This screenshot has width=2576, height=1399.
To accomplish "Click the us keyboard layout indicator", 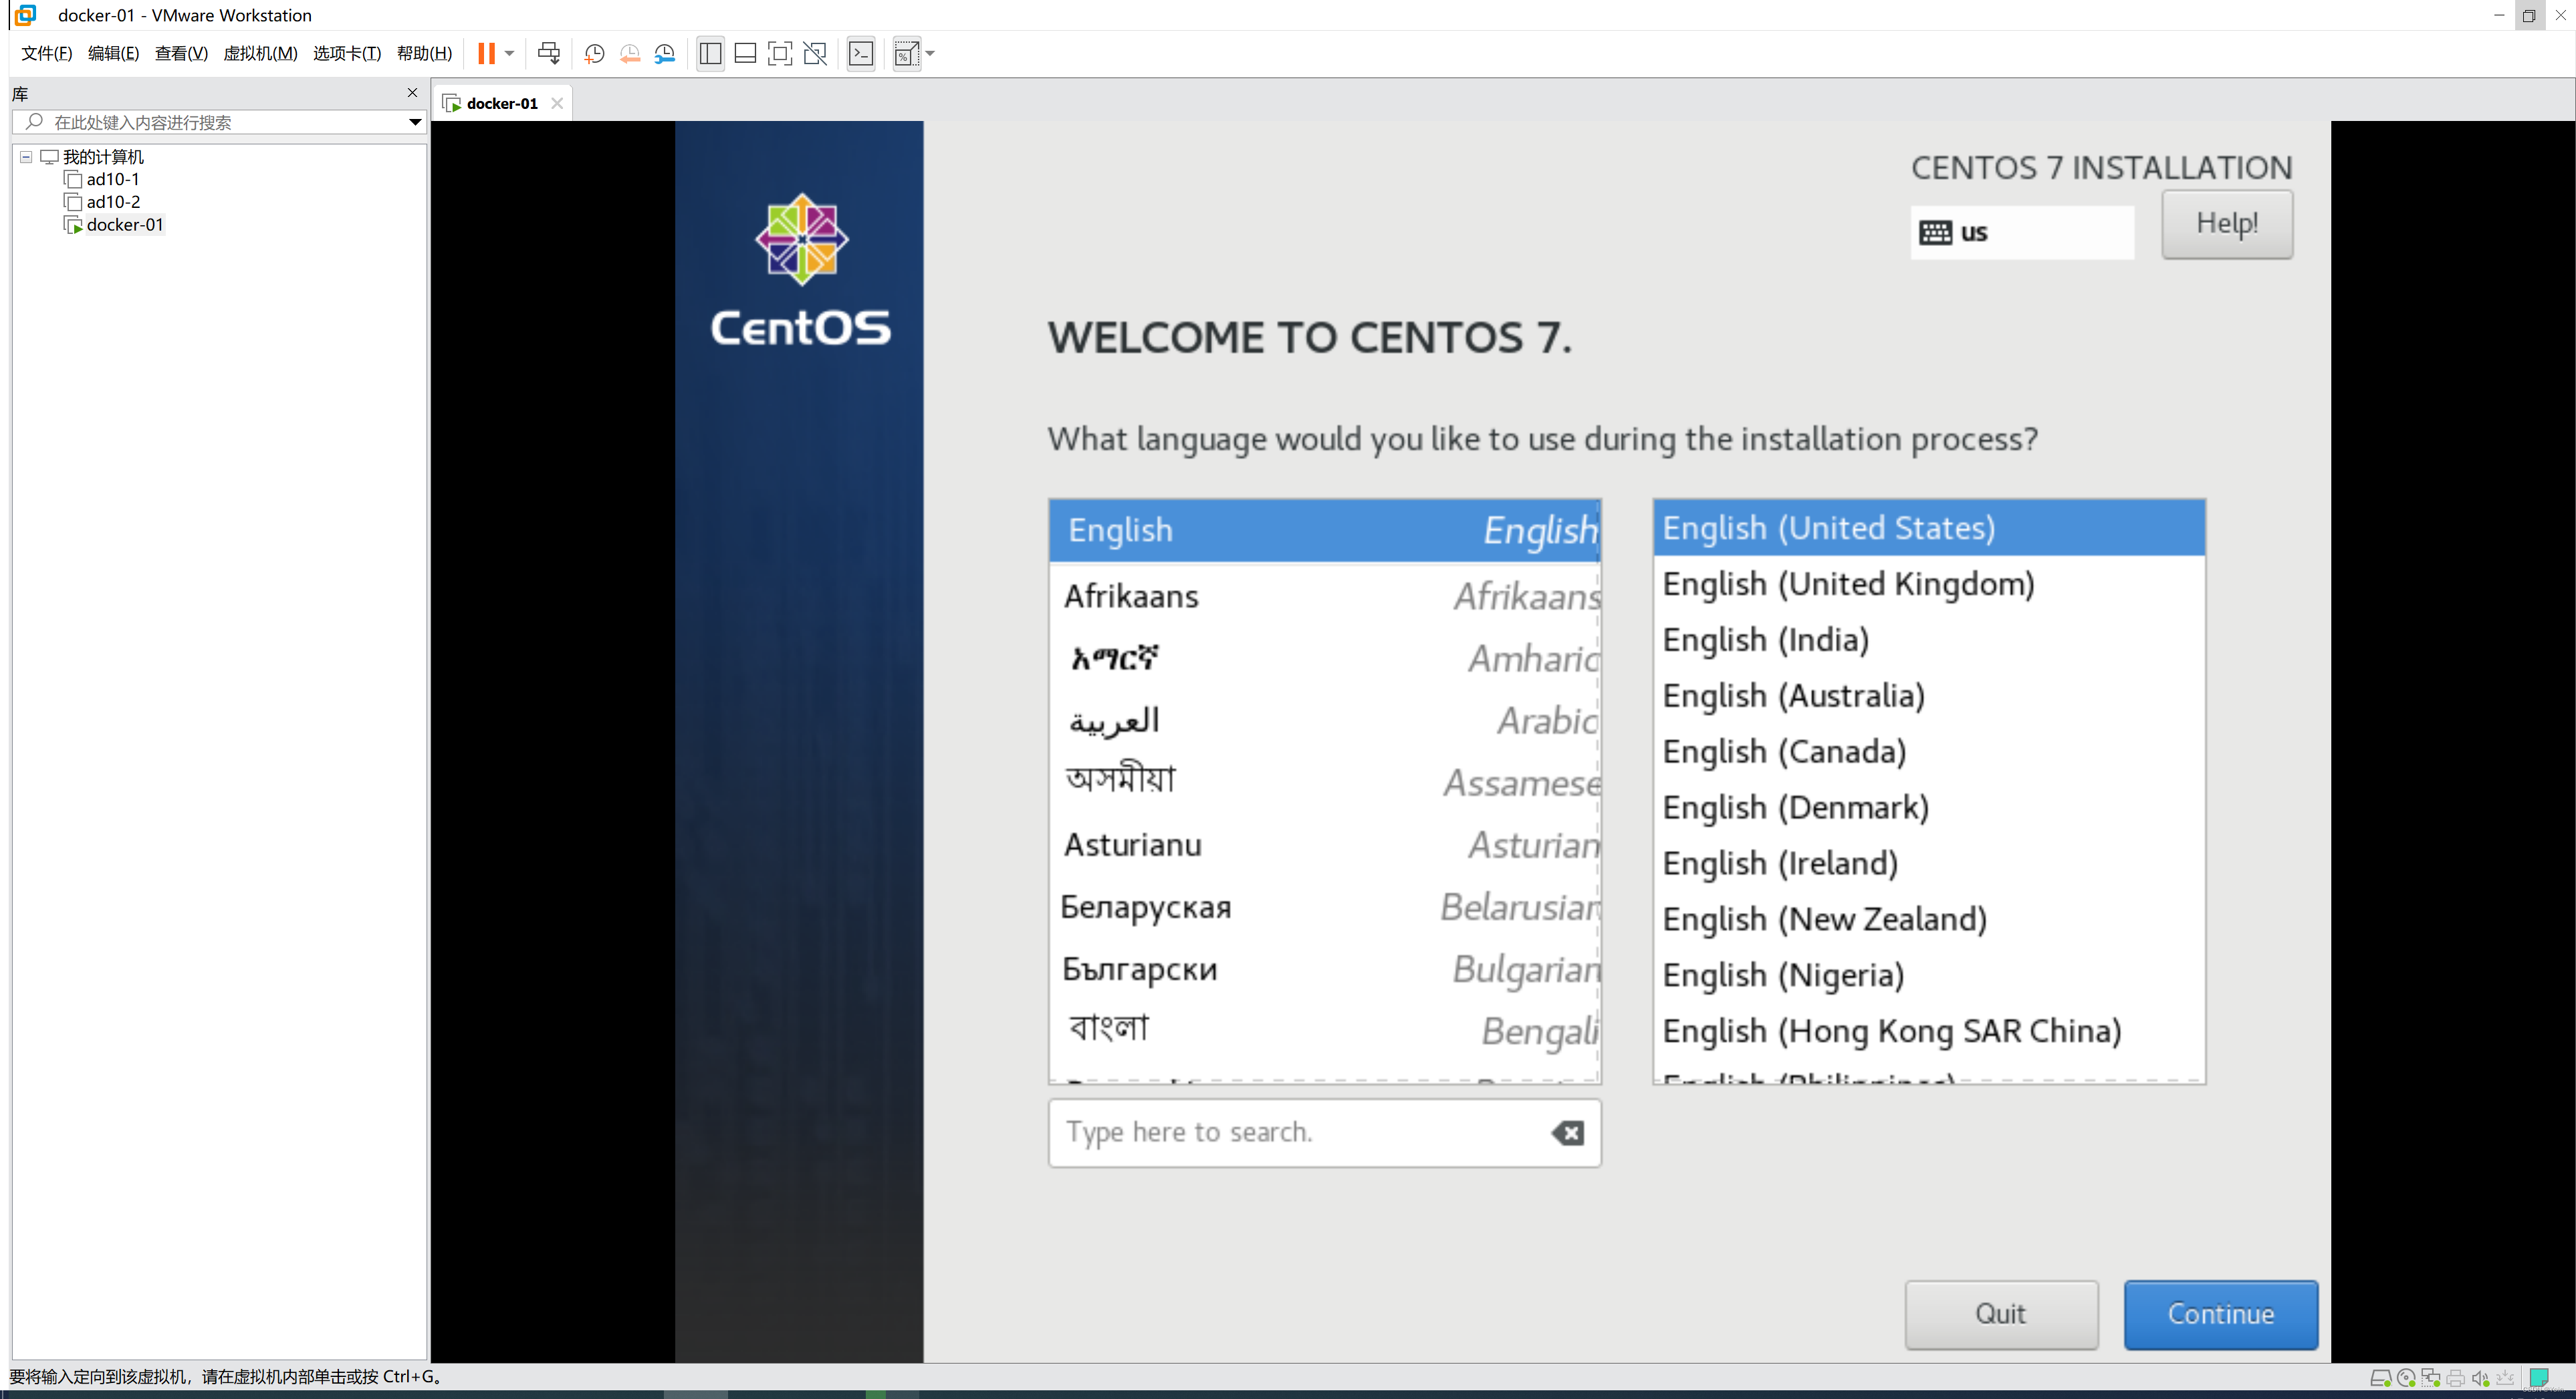I will 2021,233.
